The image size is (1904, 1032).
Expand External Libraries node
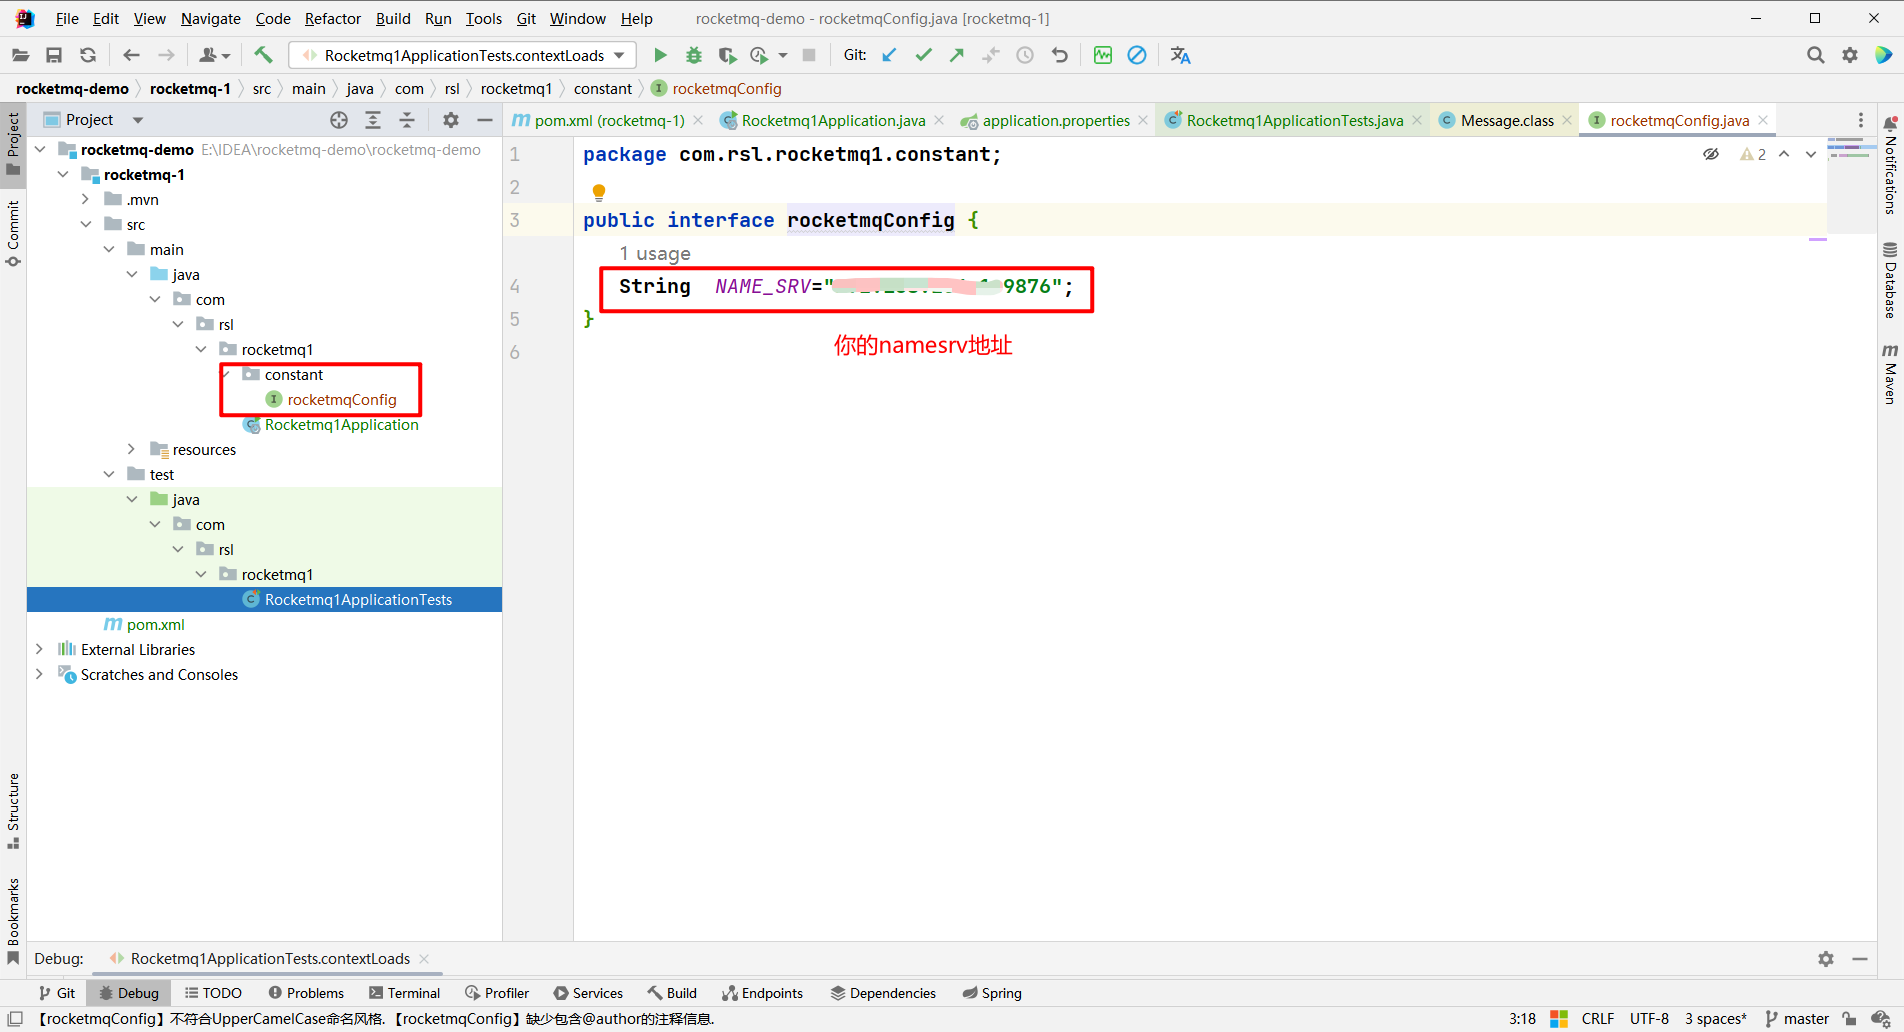pos(40,650)
